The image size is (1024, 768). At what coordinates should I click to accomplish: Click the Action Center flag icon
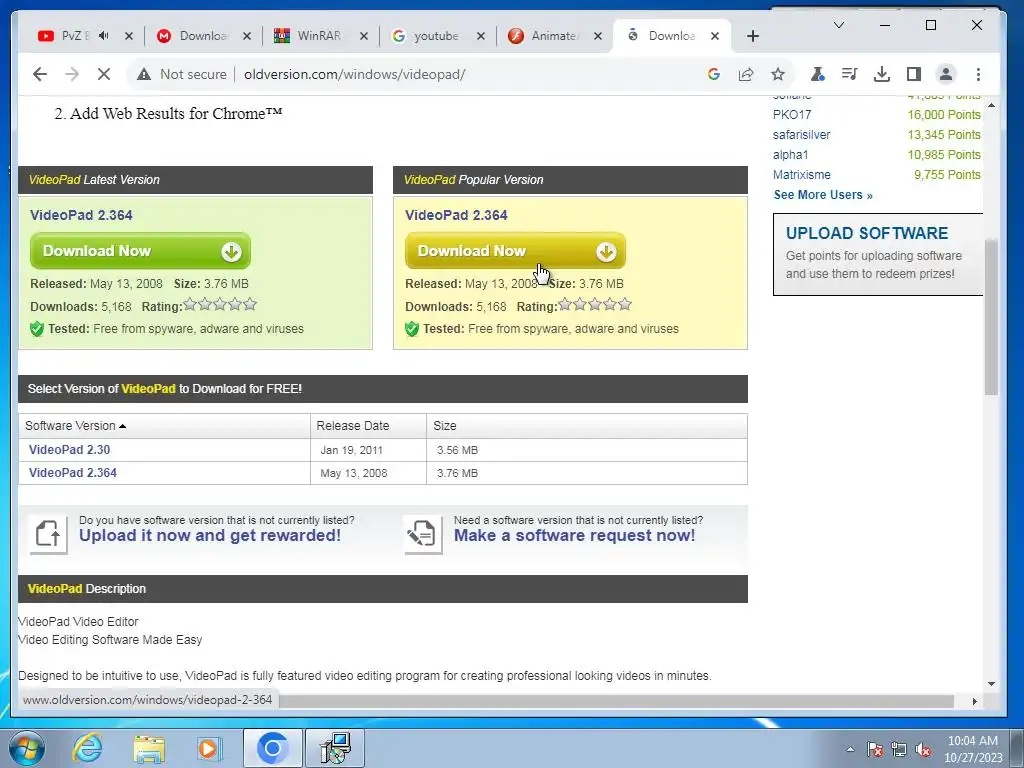tap(875, 749)
